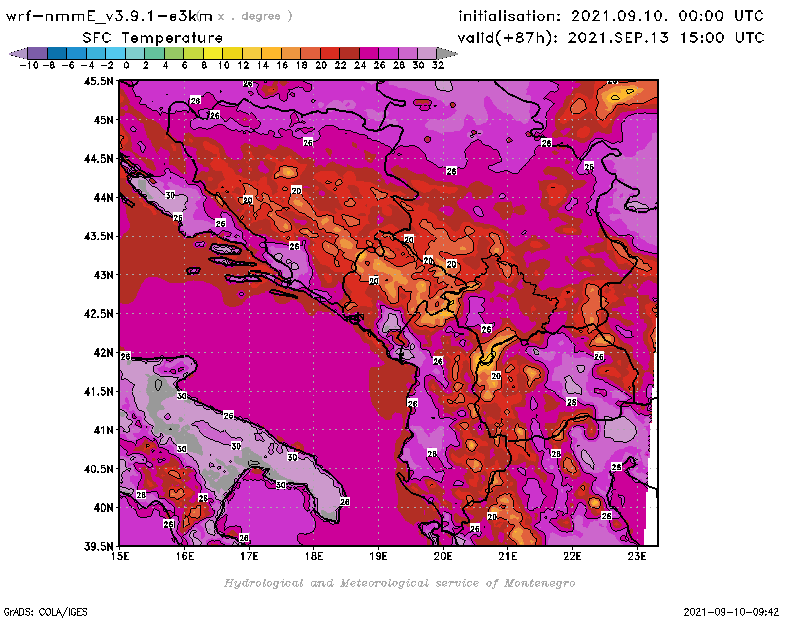Click the 39.5N latitude label

[98, 547]
